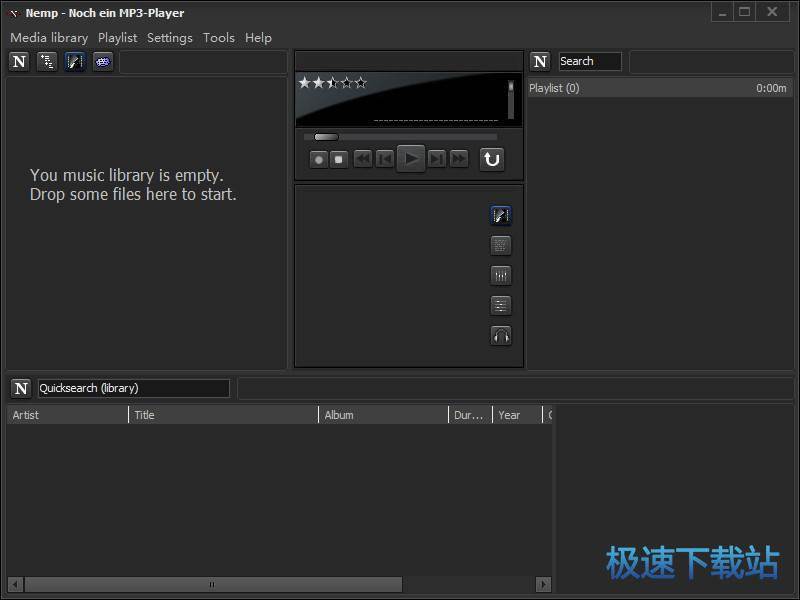Click inside the Quicksearch (library) field
800x600 pixels.
[130, 388]
